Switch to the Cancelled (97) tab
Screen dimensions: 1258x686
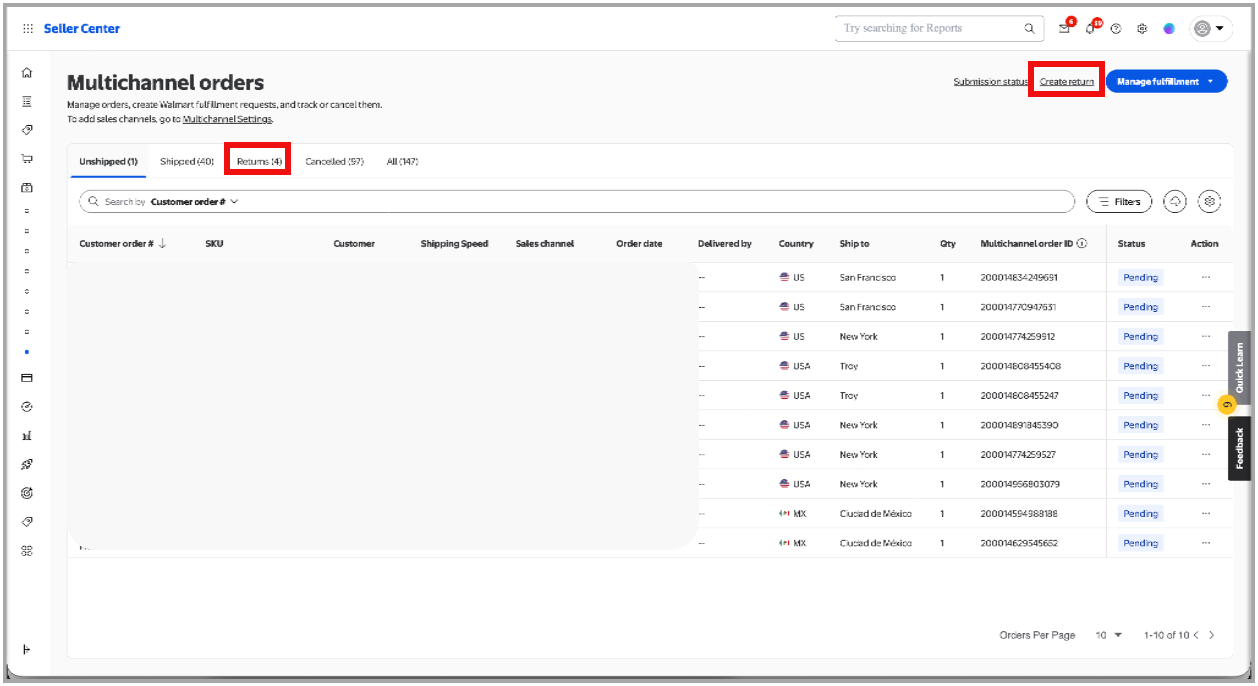click(x=334, y=161)
